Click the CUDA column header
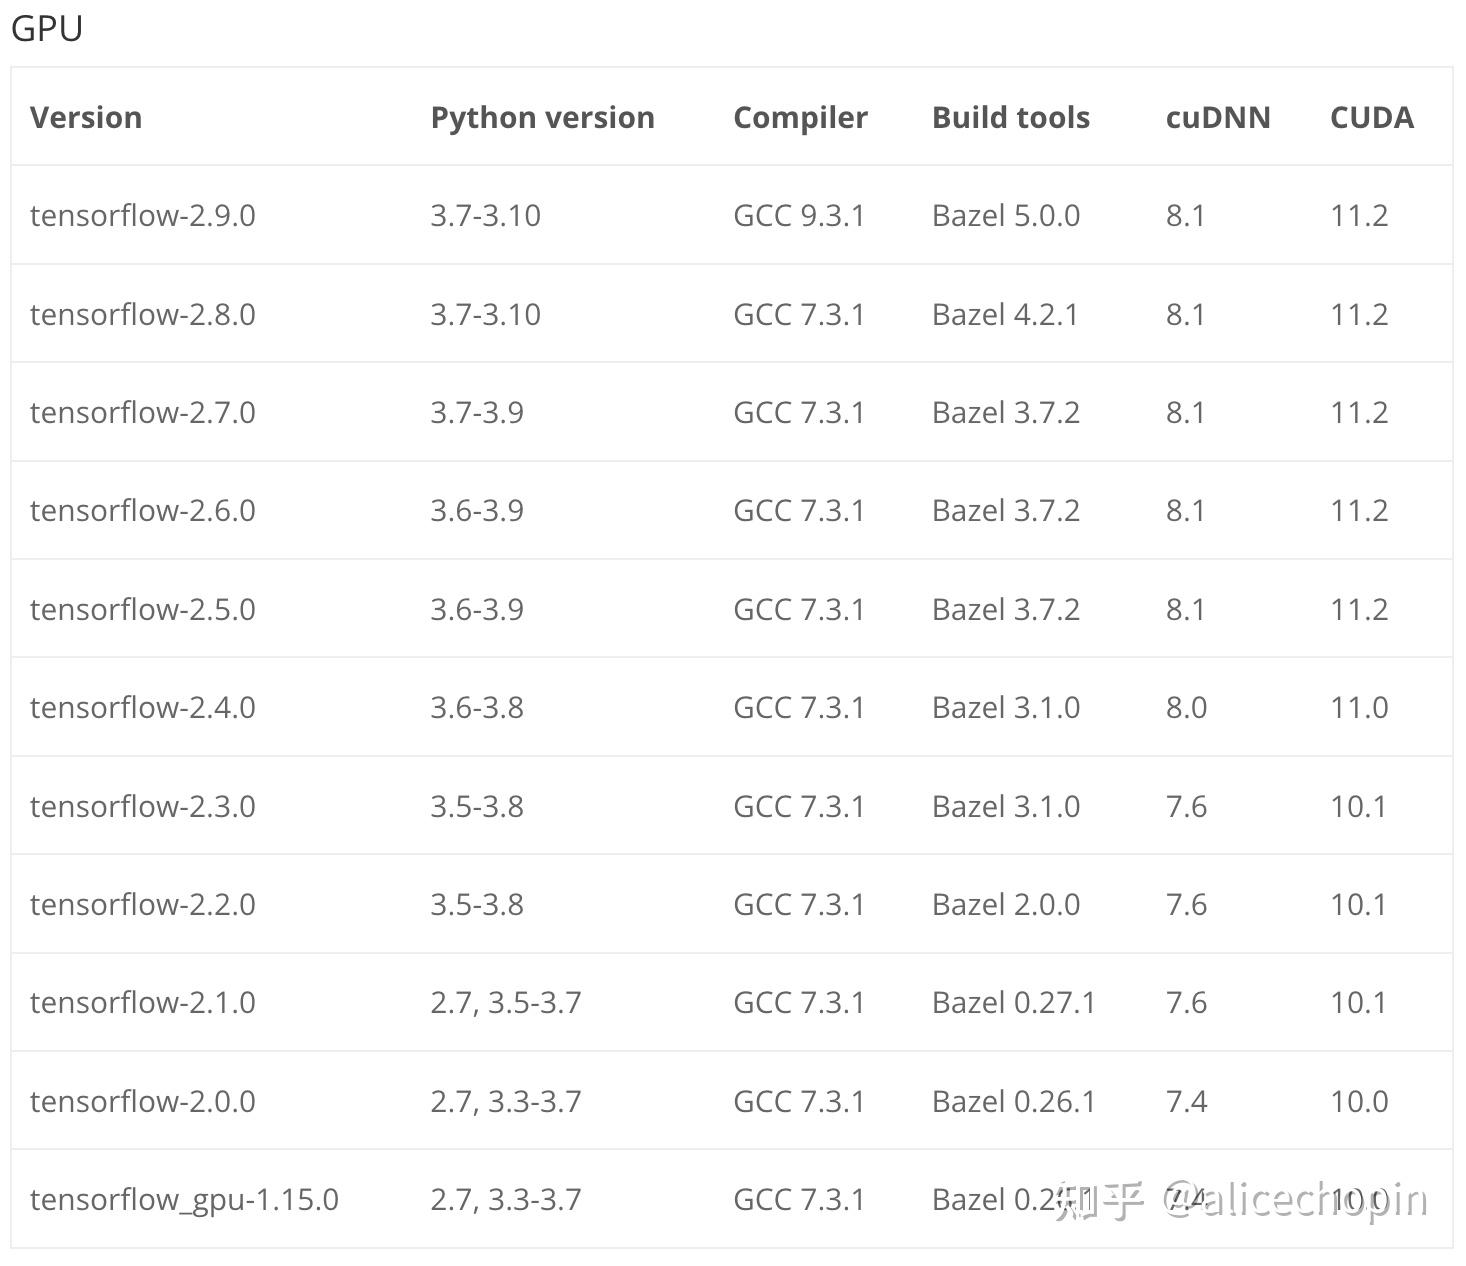 point(1371,117)
